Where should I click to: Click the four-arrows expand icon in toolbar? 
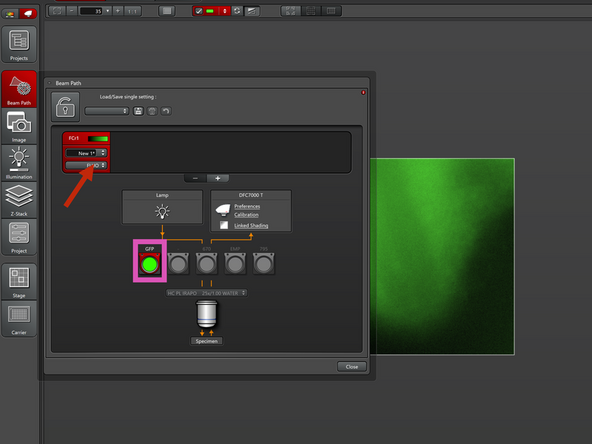tap(290, 11)
